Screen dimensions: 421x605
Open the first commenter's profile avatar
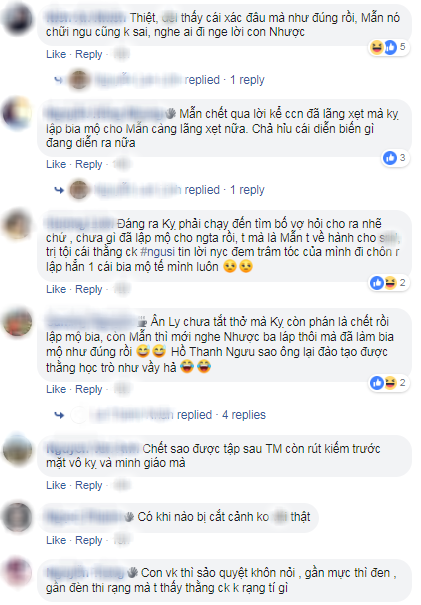coord(17,18)
